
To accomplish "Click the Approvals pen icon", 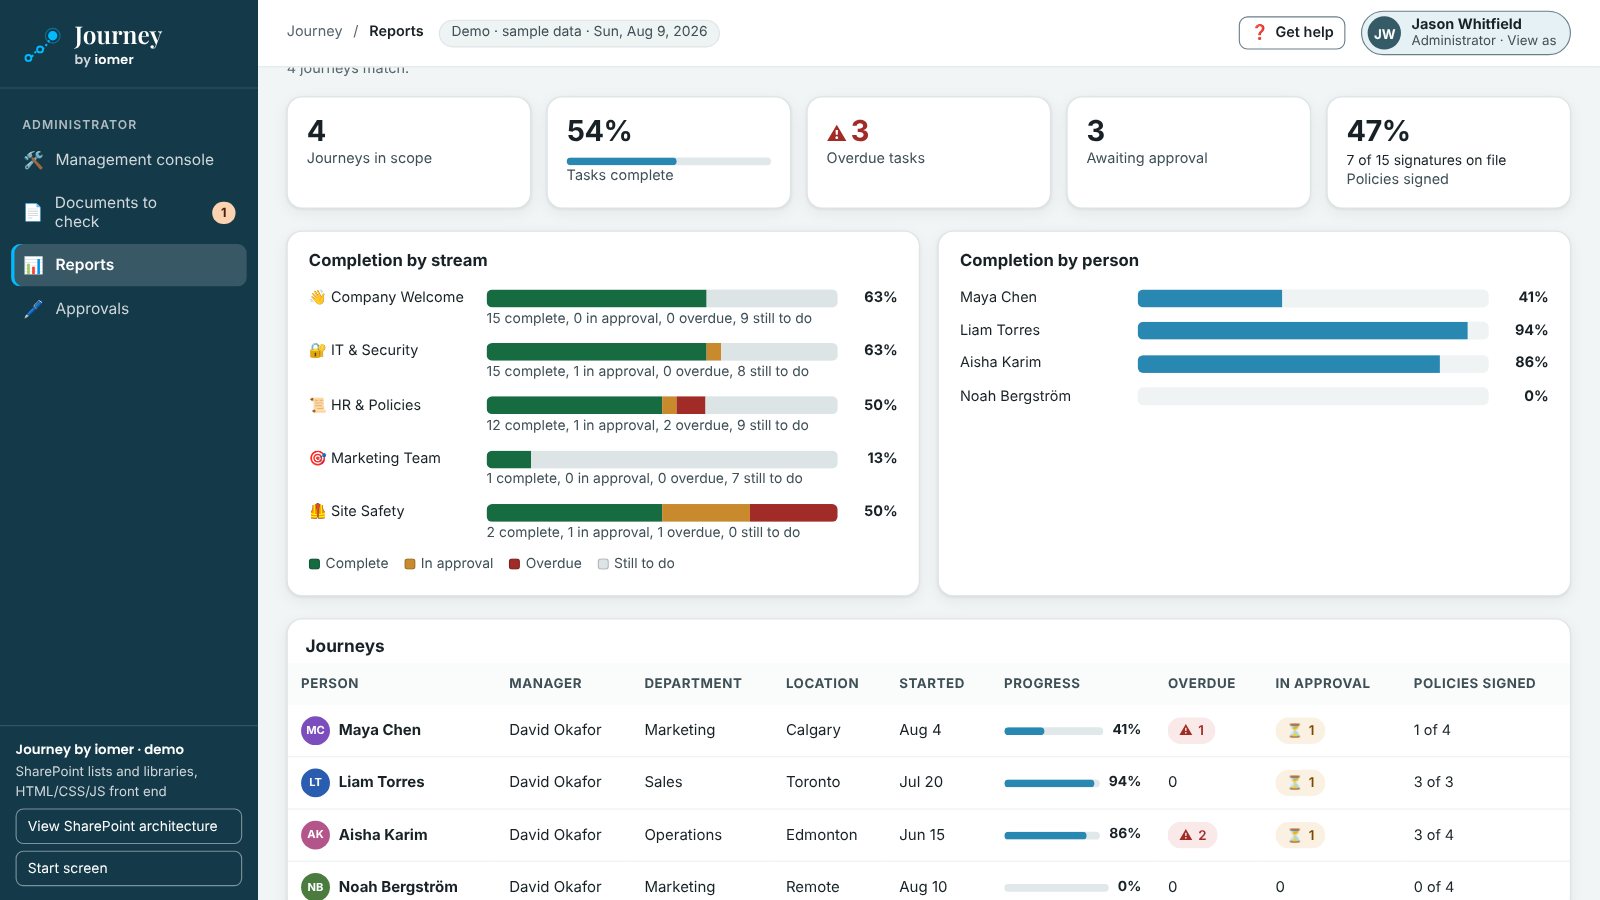I will click(x=33, y=309).
